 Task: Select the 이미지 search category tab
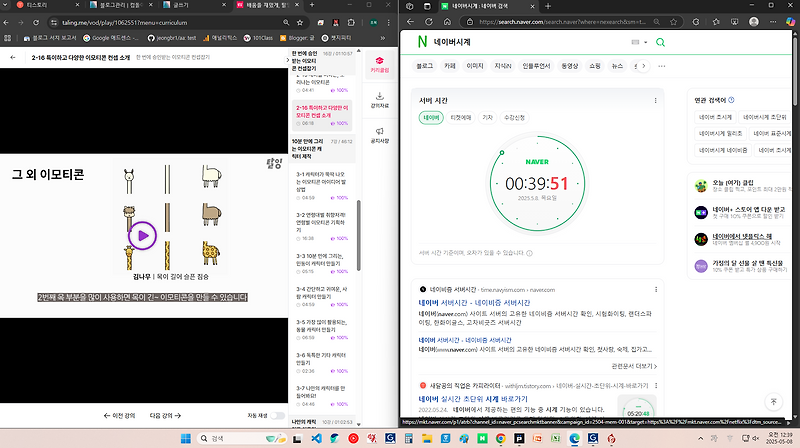coord(475,66)
